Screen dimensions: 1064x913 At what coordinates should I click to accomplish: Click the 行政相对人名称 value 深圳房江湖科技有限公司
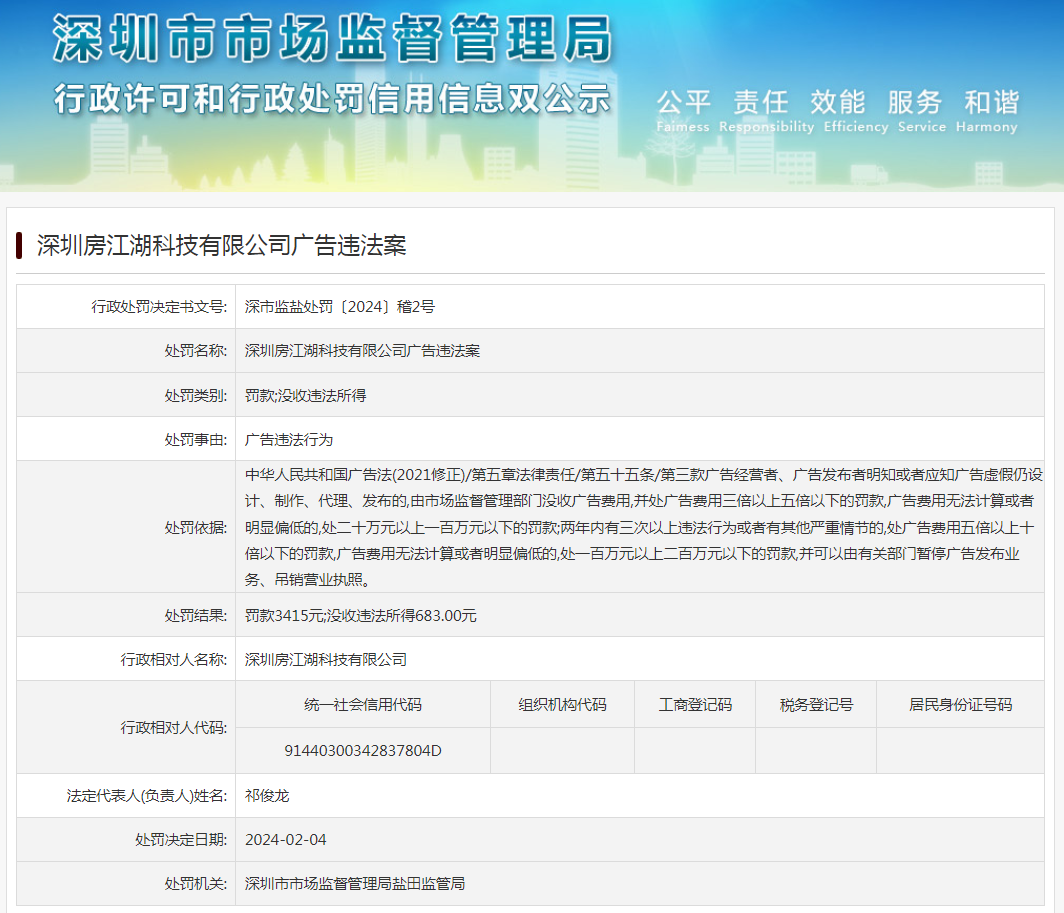[x=326, y=660]
